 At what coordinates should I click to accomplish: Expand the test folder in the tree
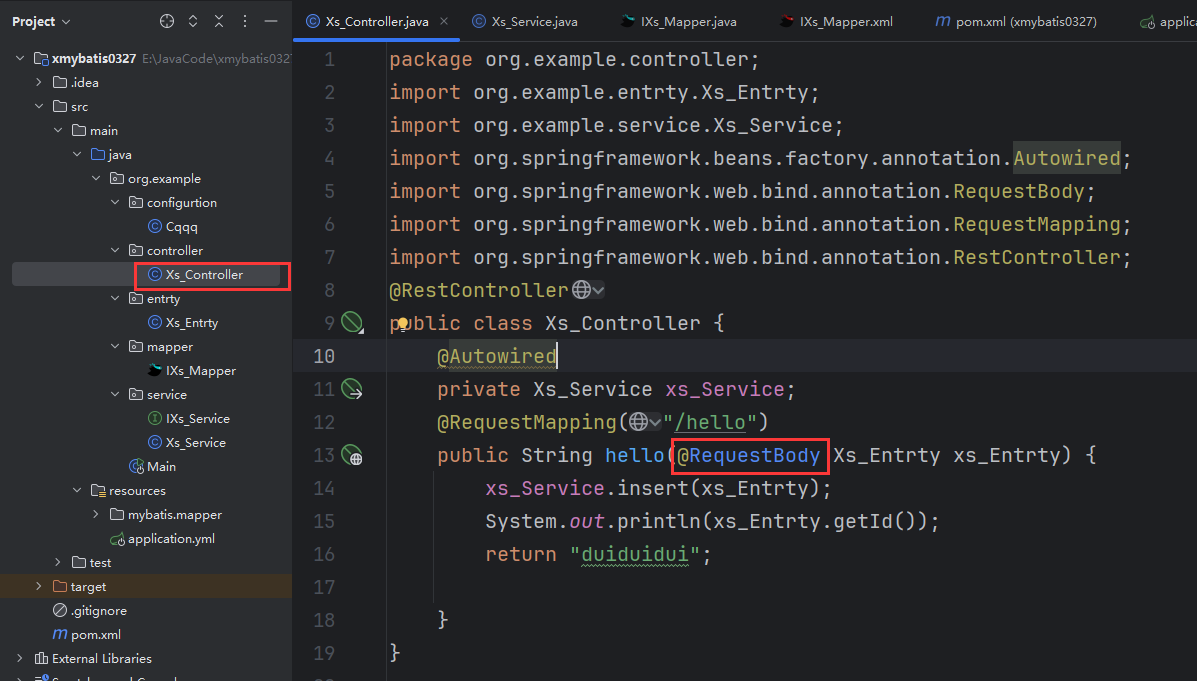click(x=57, y=562)
